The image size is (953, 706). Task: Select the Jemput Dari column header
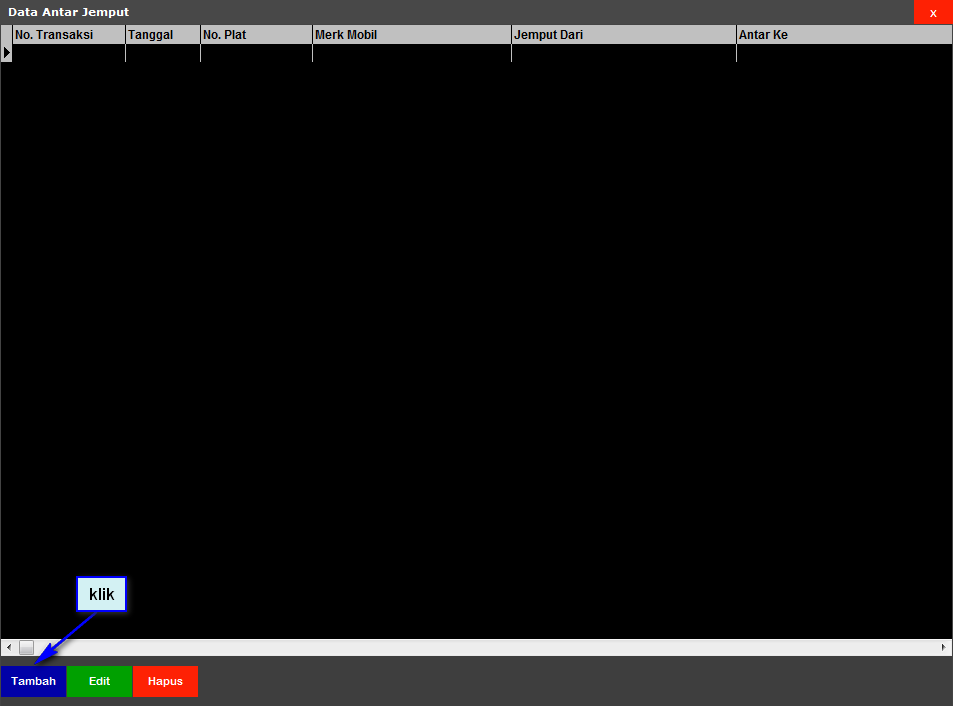pos(624,35)
